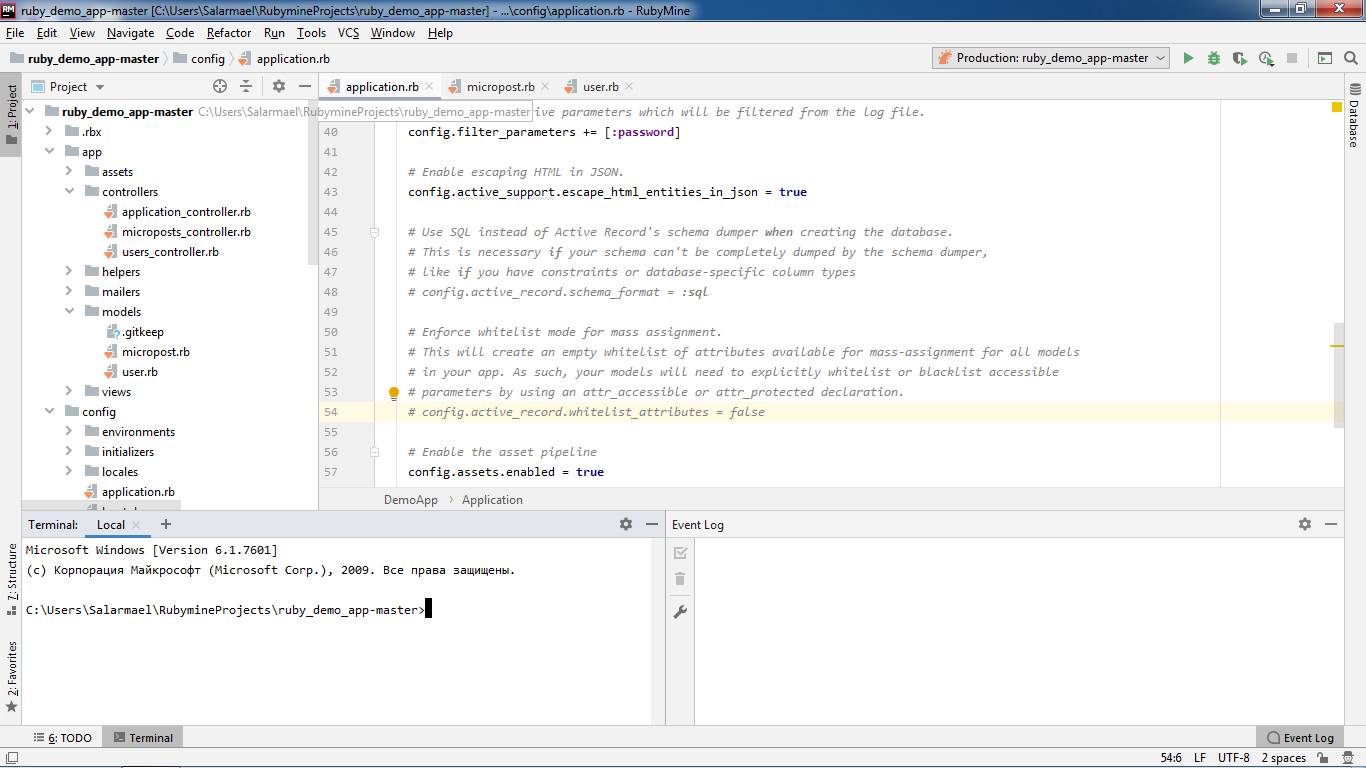Screen dimensions: 1366x768
Task: Click Event Log clear trash icon
Action: [x=680, y=579]
